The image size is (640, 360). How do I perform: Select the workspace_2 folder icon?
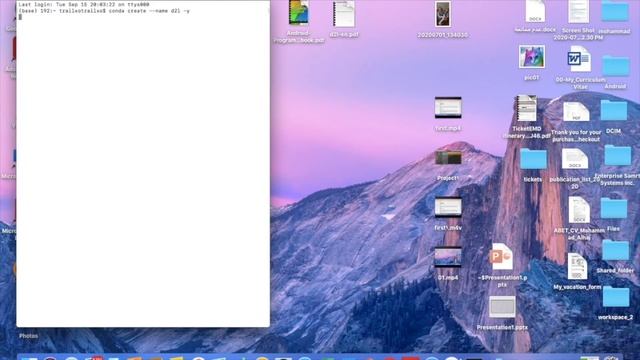(x=616, y=296)
